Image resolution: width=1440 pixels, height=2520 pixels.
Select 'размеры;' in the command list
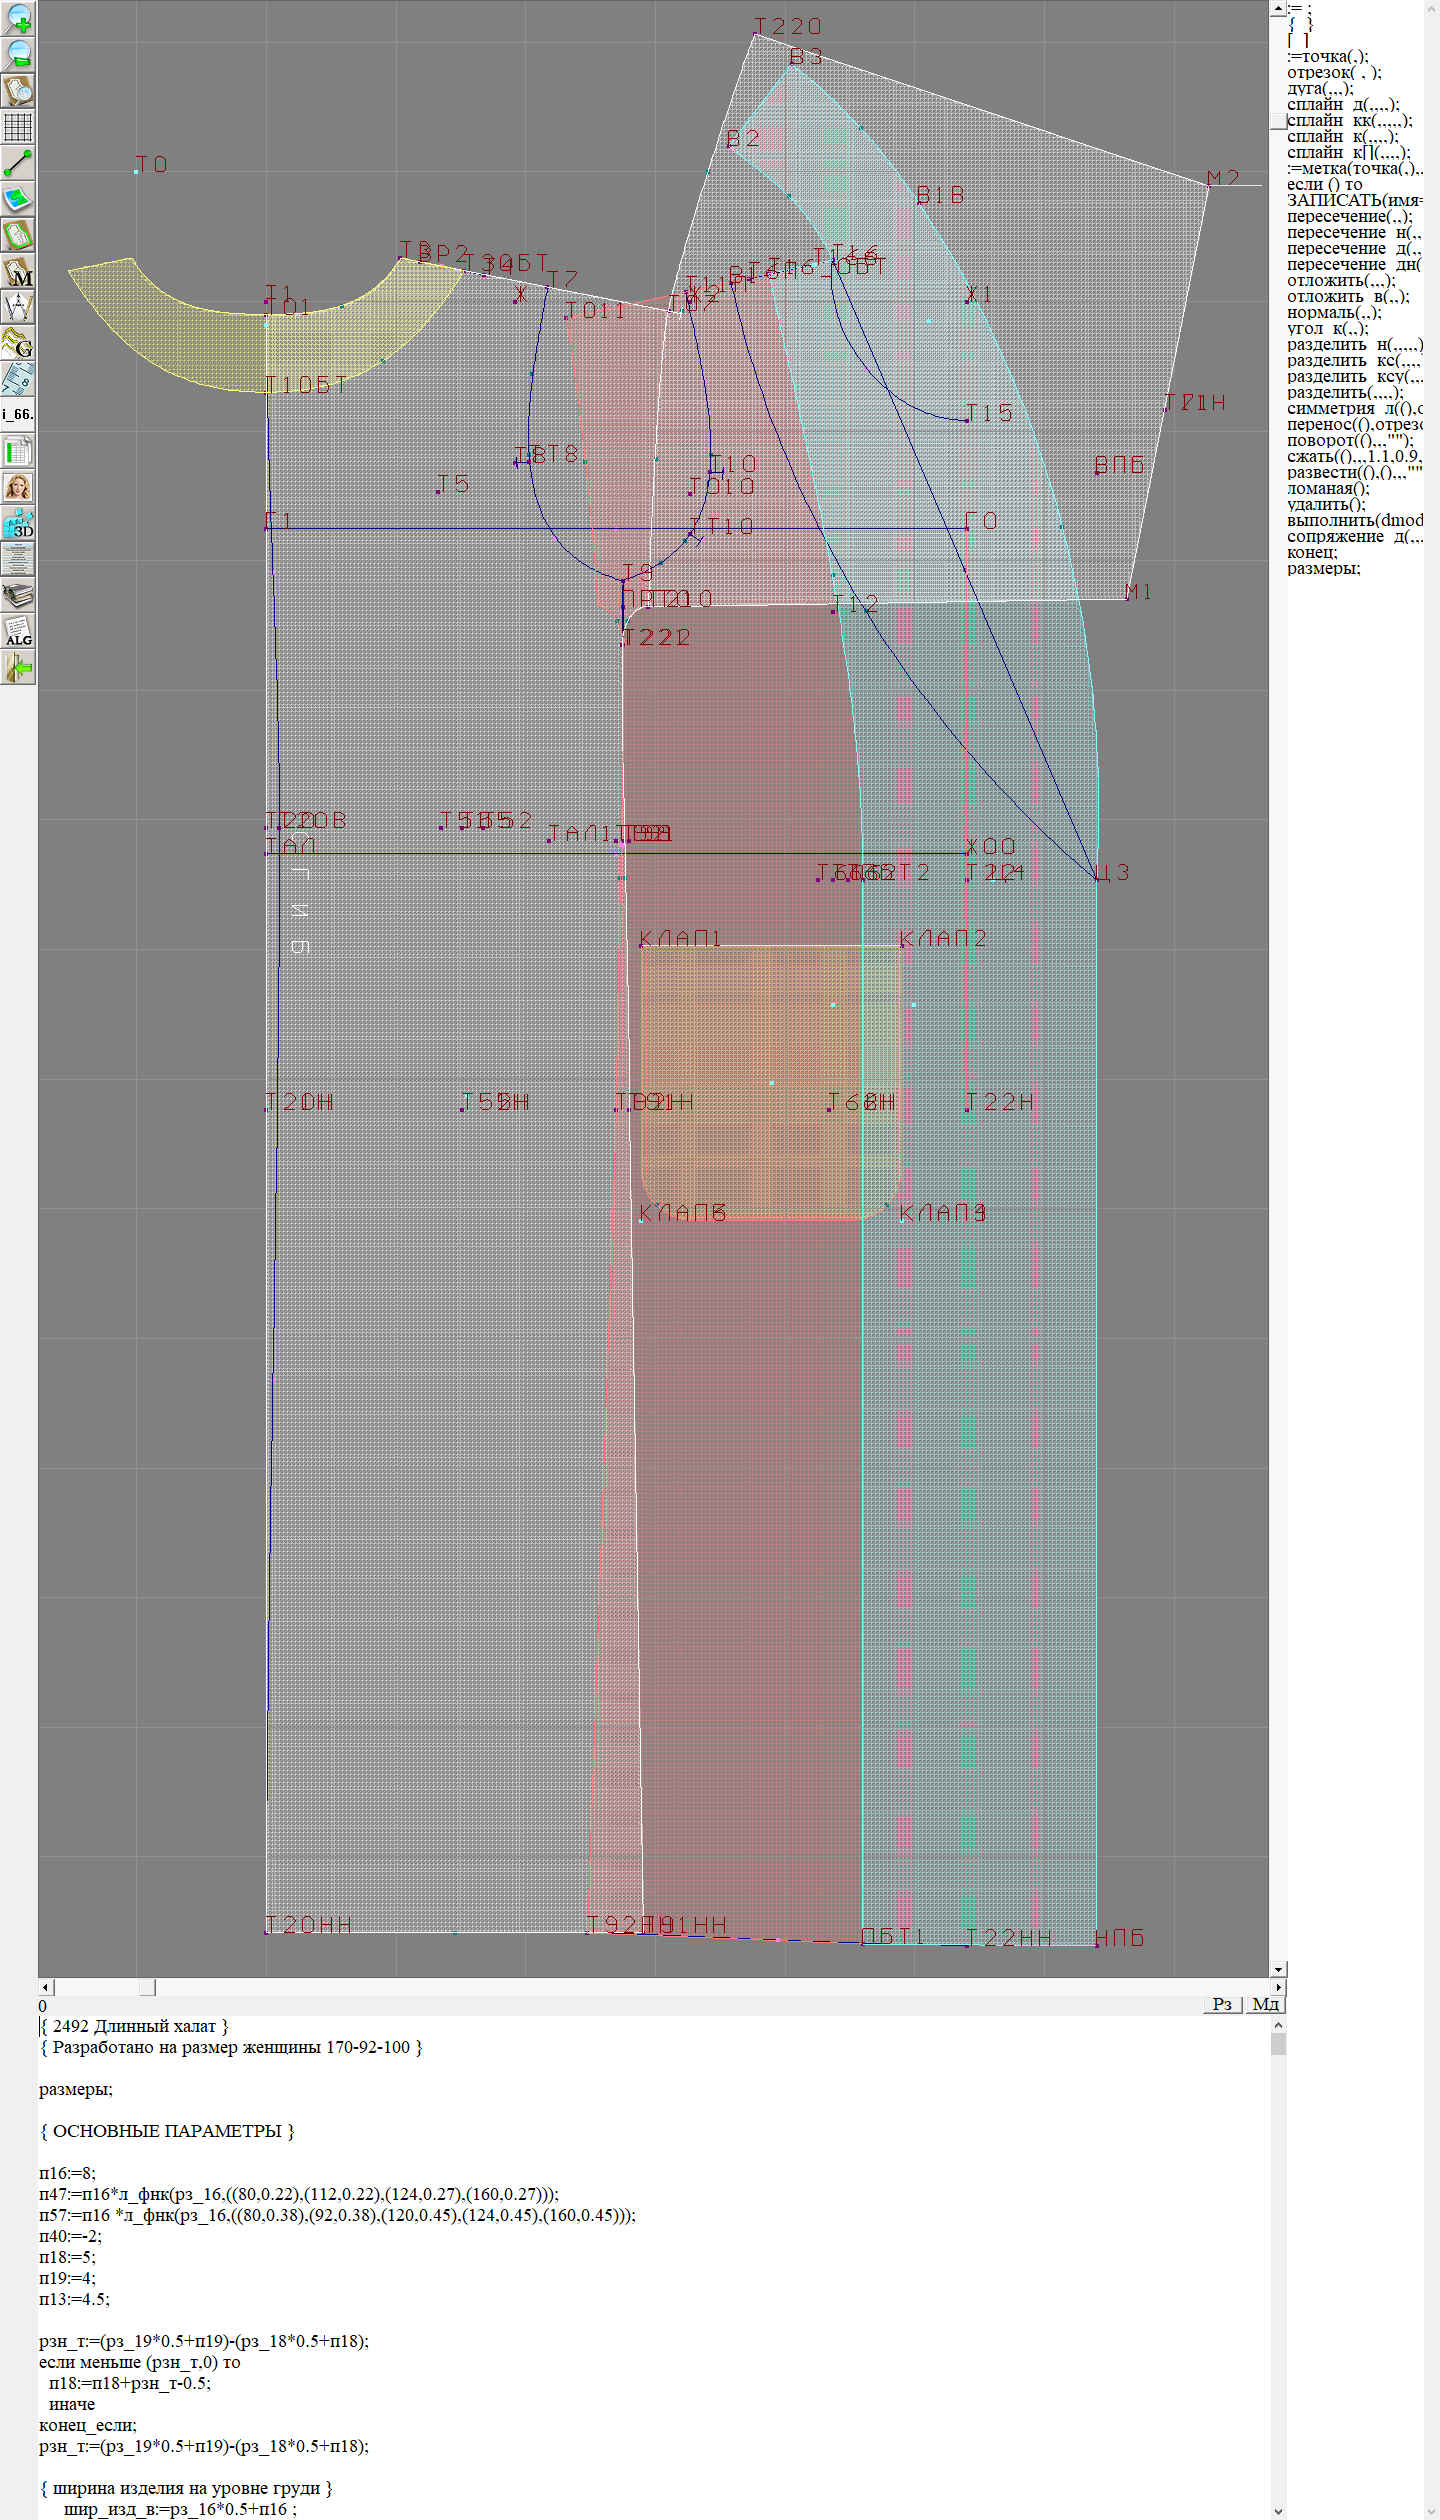(1323, 569)
